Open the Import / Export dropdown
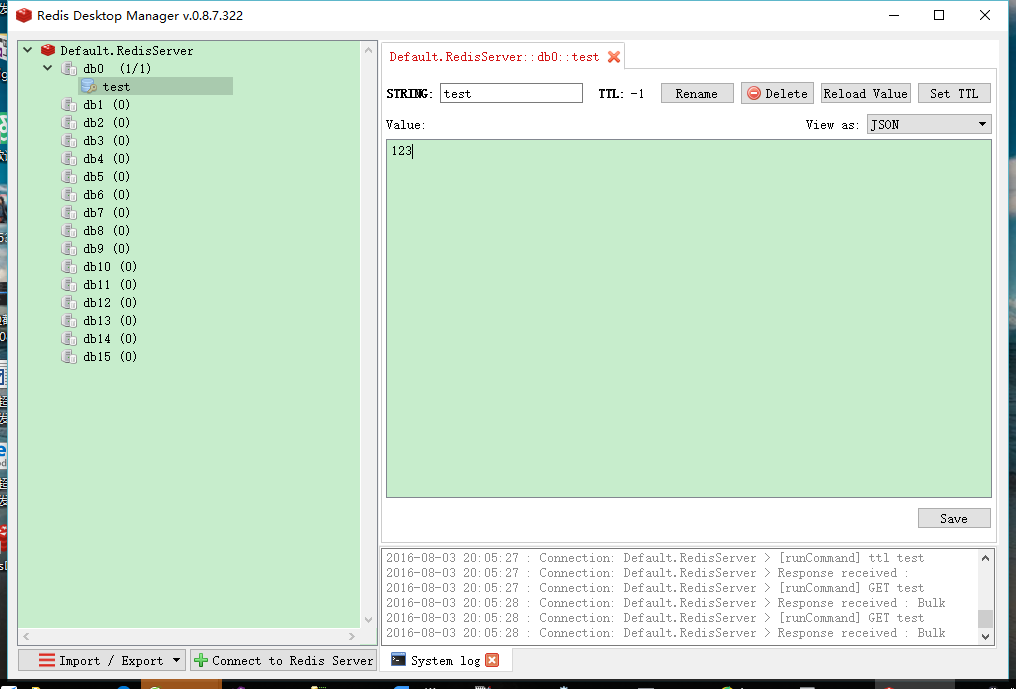The width and height of the screenshot is (1016, 689). 102,660
